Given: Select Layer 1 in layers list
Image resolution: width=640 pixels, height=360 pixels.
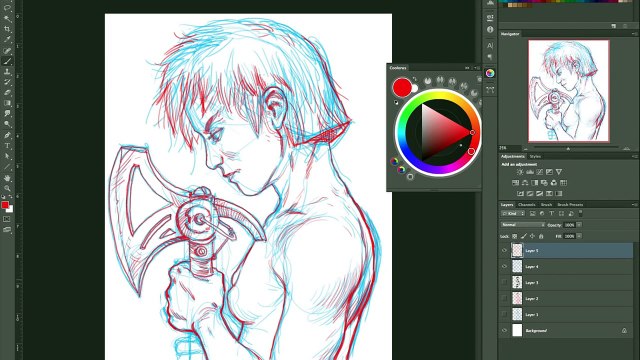Looking at the screenshot, I should tap(566, 314).
